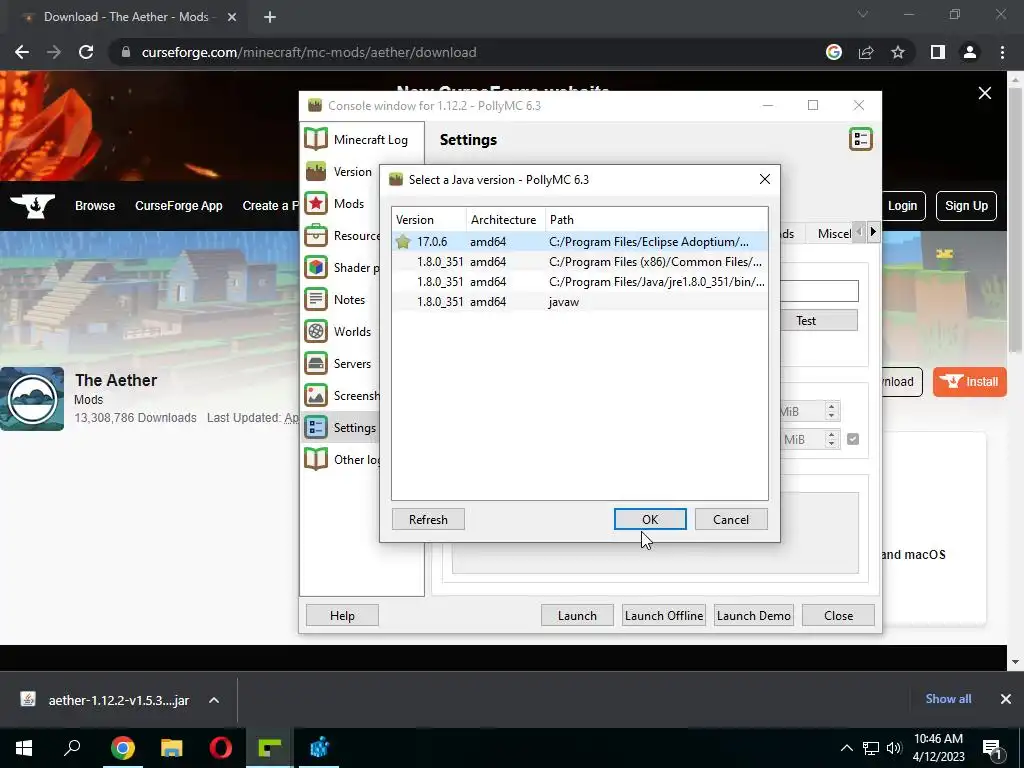The height and width of the screenshot is (768, 1024).
Task: Open File Explorer from the taskbar
Action: [x=172, y=747]
